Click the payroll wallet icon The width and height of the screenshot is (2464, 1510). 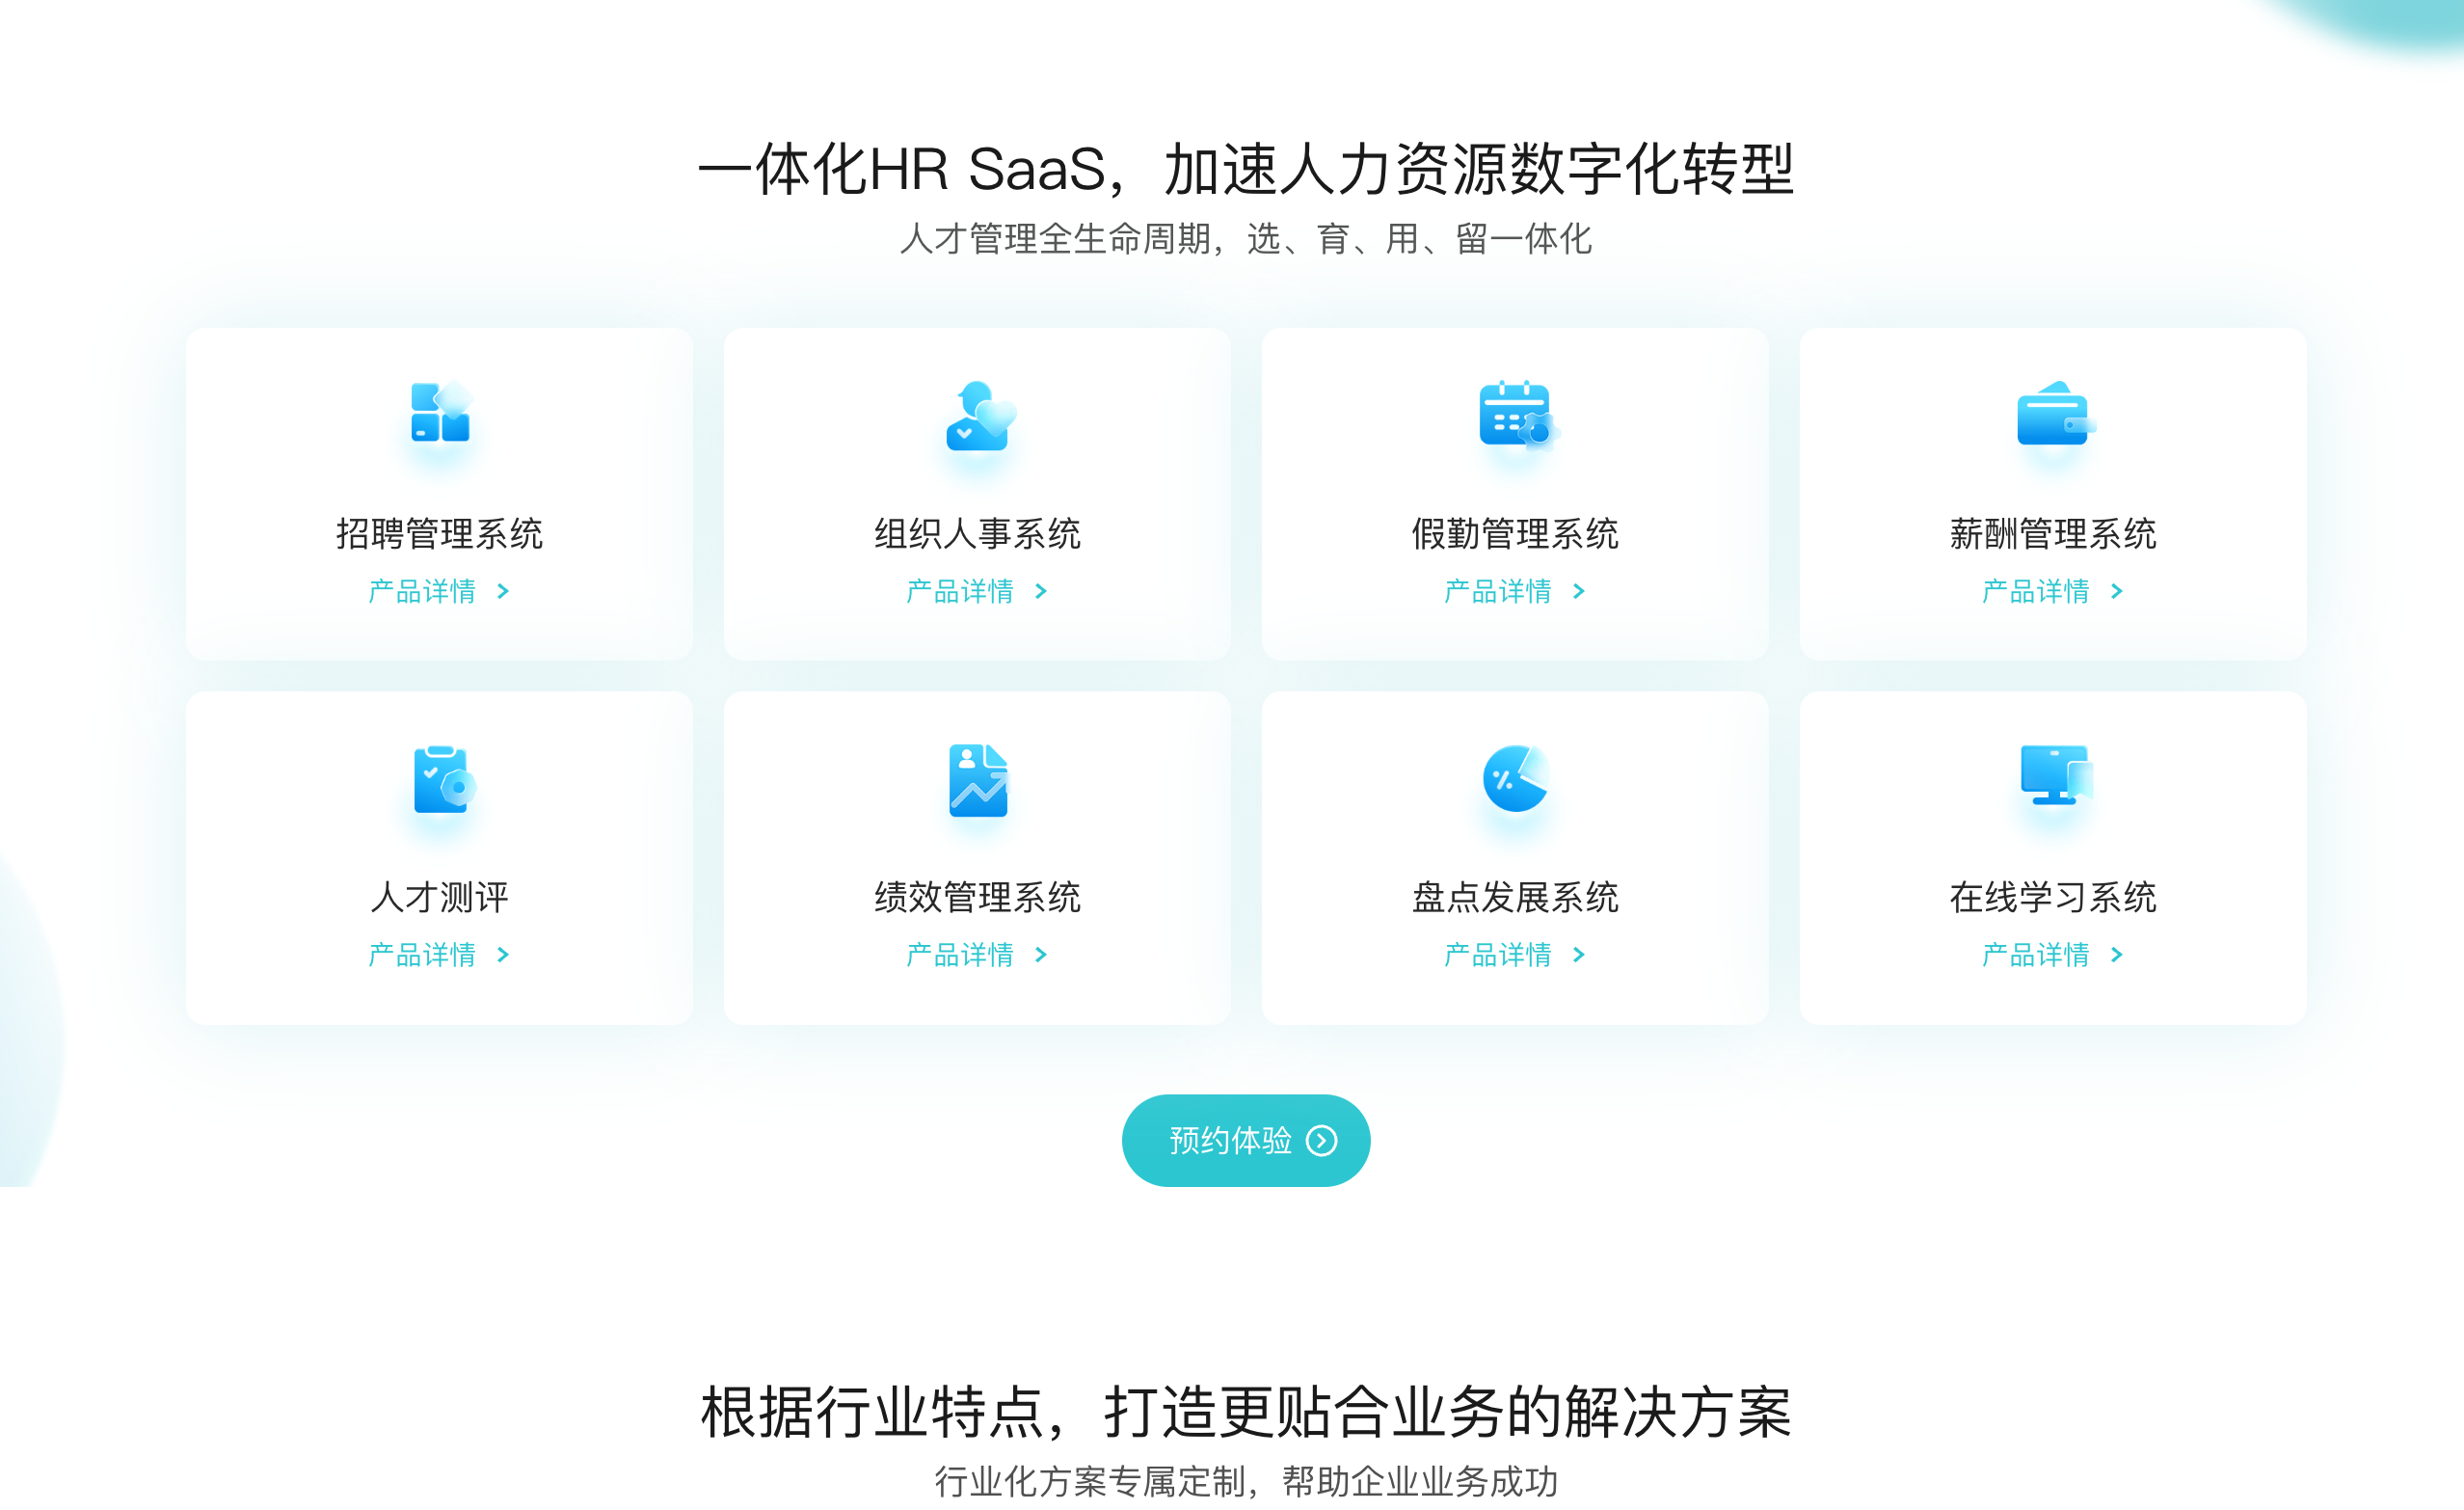(2053, 414)
